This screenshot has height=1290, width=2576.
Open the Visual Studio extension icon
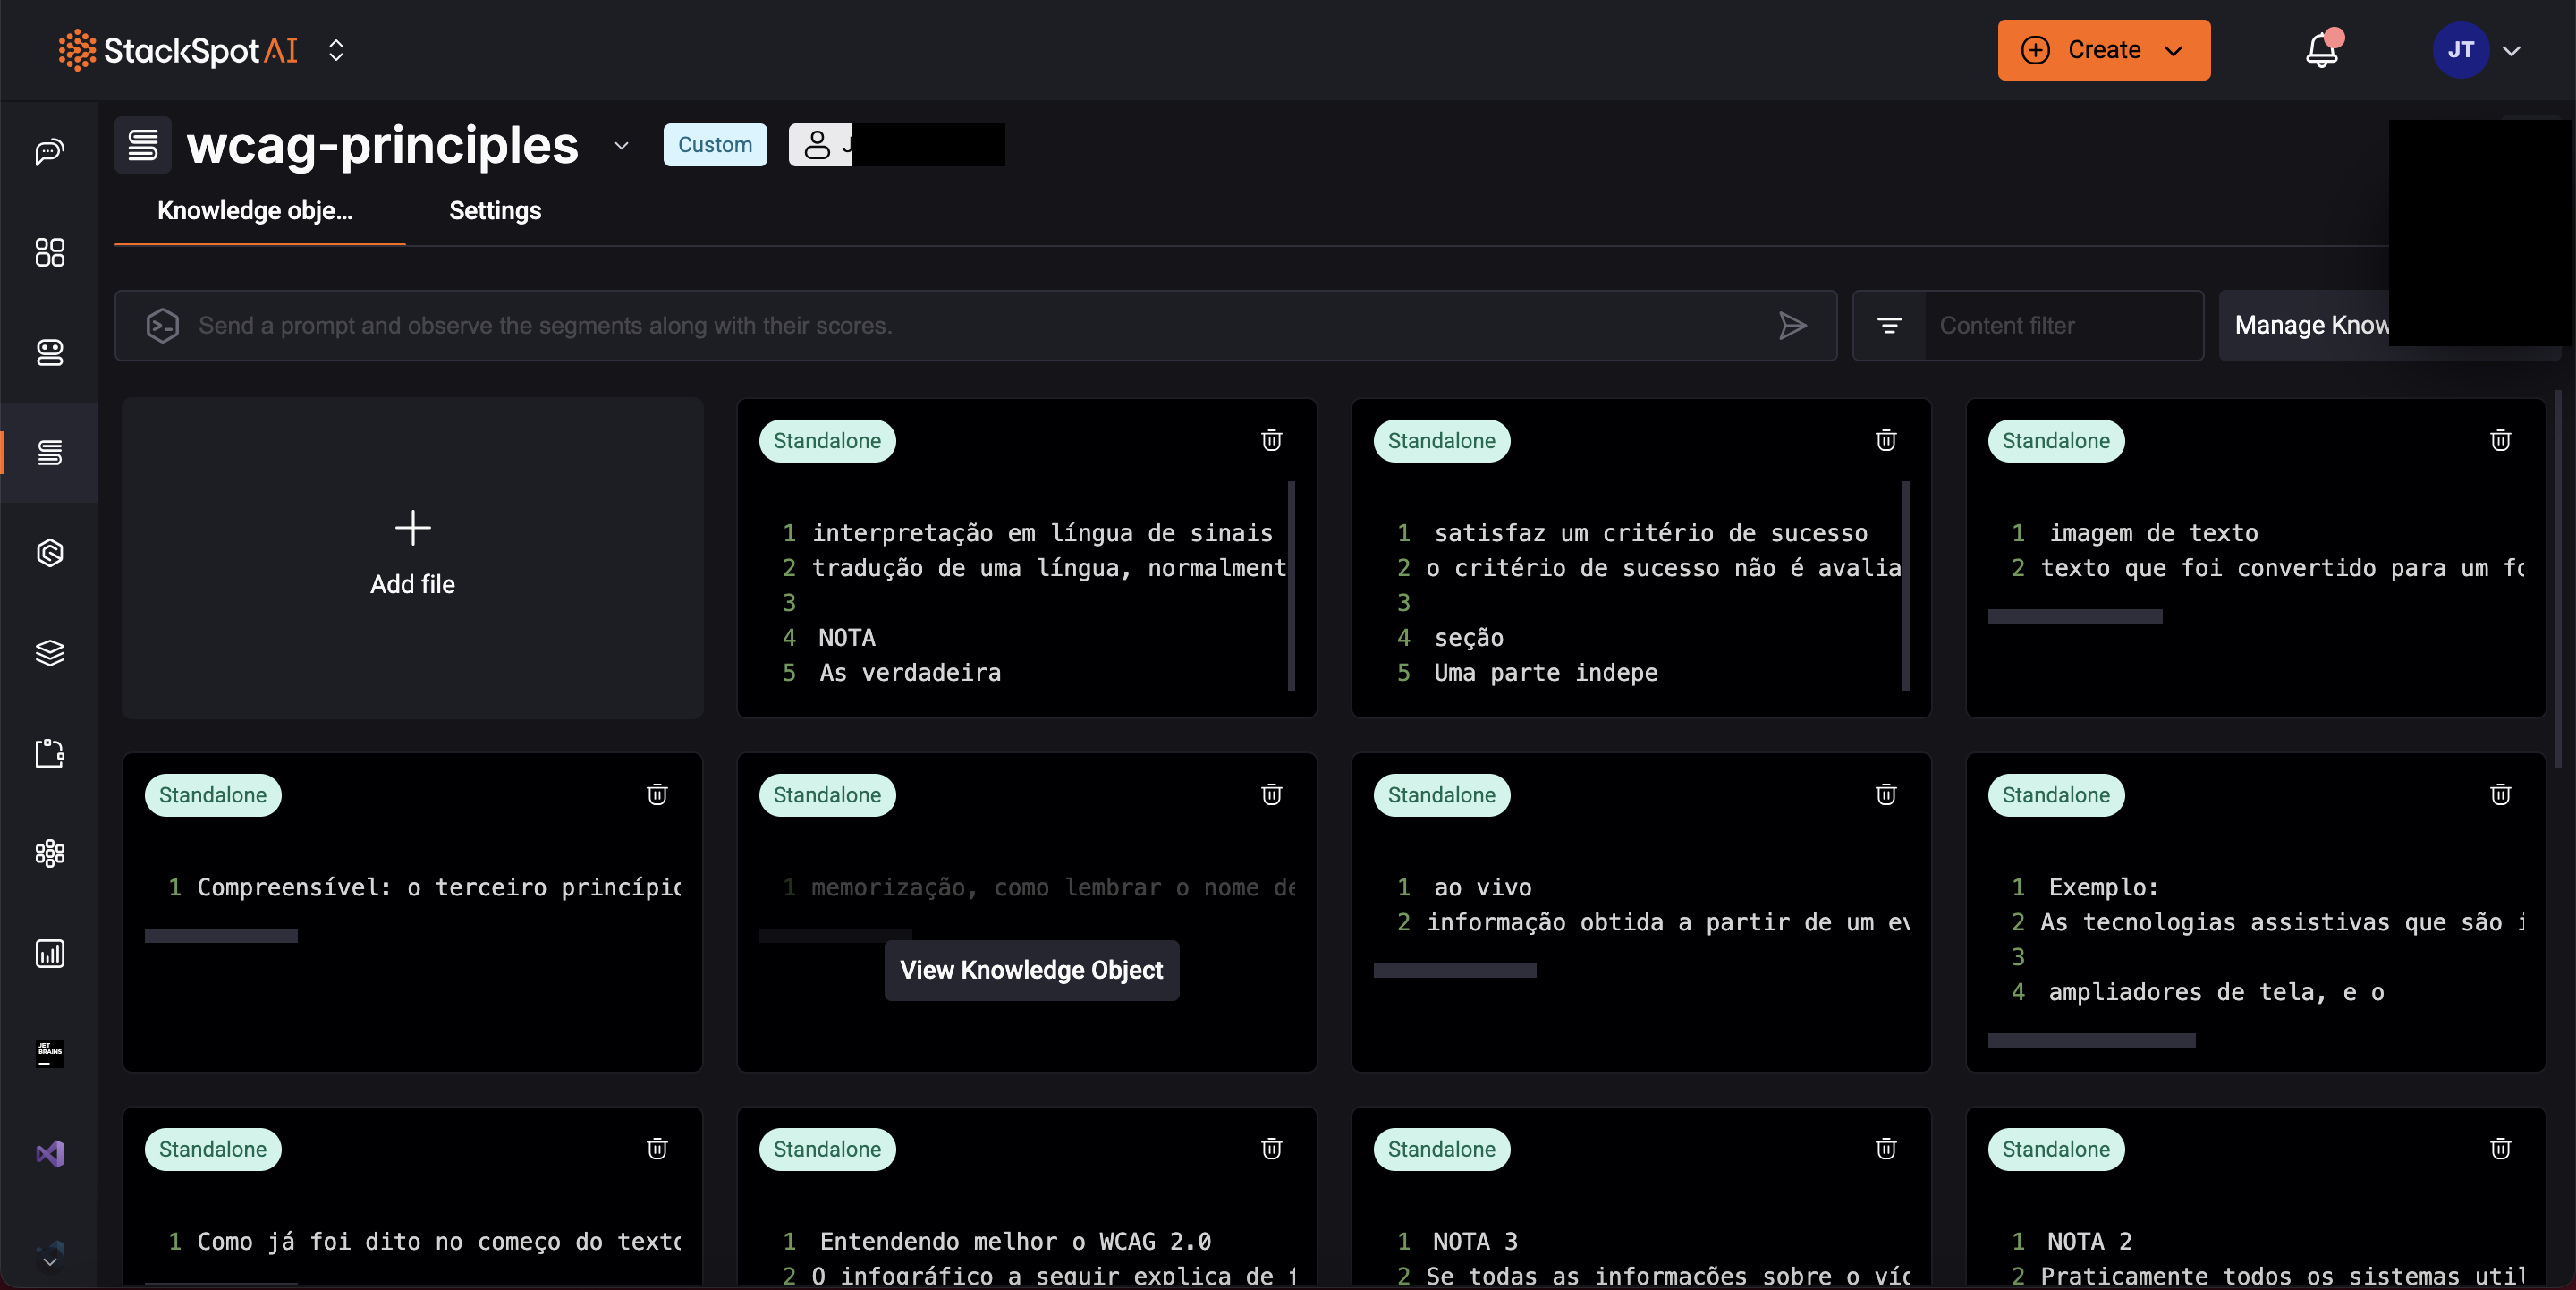pyautogui.click(x=49, y=1153)
